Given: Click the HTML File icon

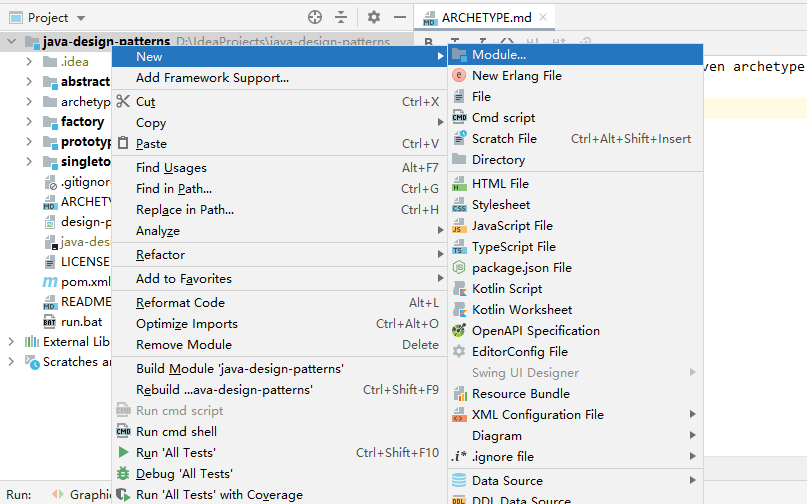Looking at the screenshot, I should [x=459, y=184].
